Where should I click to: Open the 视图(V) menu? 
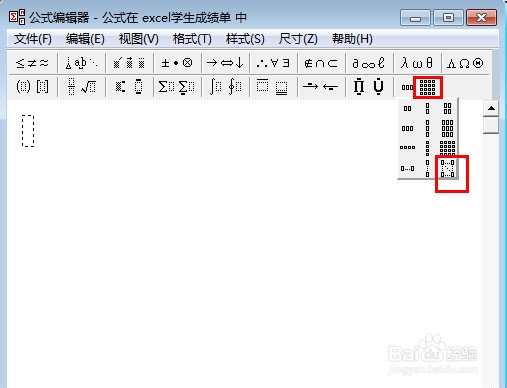click(x=139, y=39)
